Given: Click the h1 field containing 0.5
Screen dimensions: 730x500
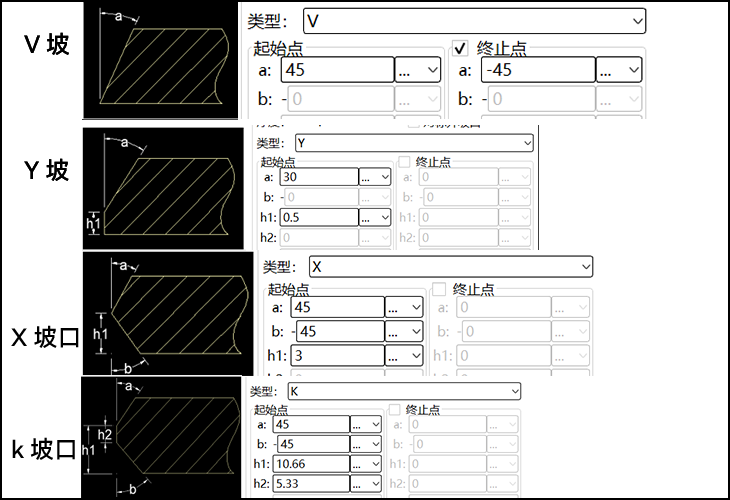Looking at the screenshot, I should point(318,217).
